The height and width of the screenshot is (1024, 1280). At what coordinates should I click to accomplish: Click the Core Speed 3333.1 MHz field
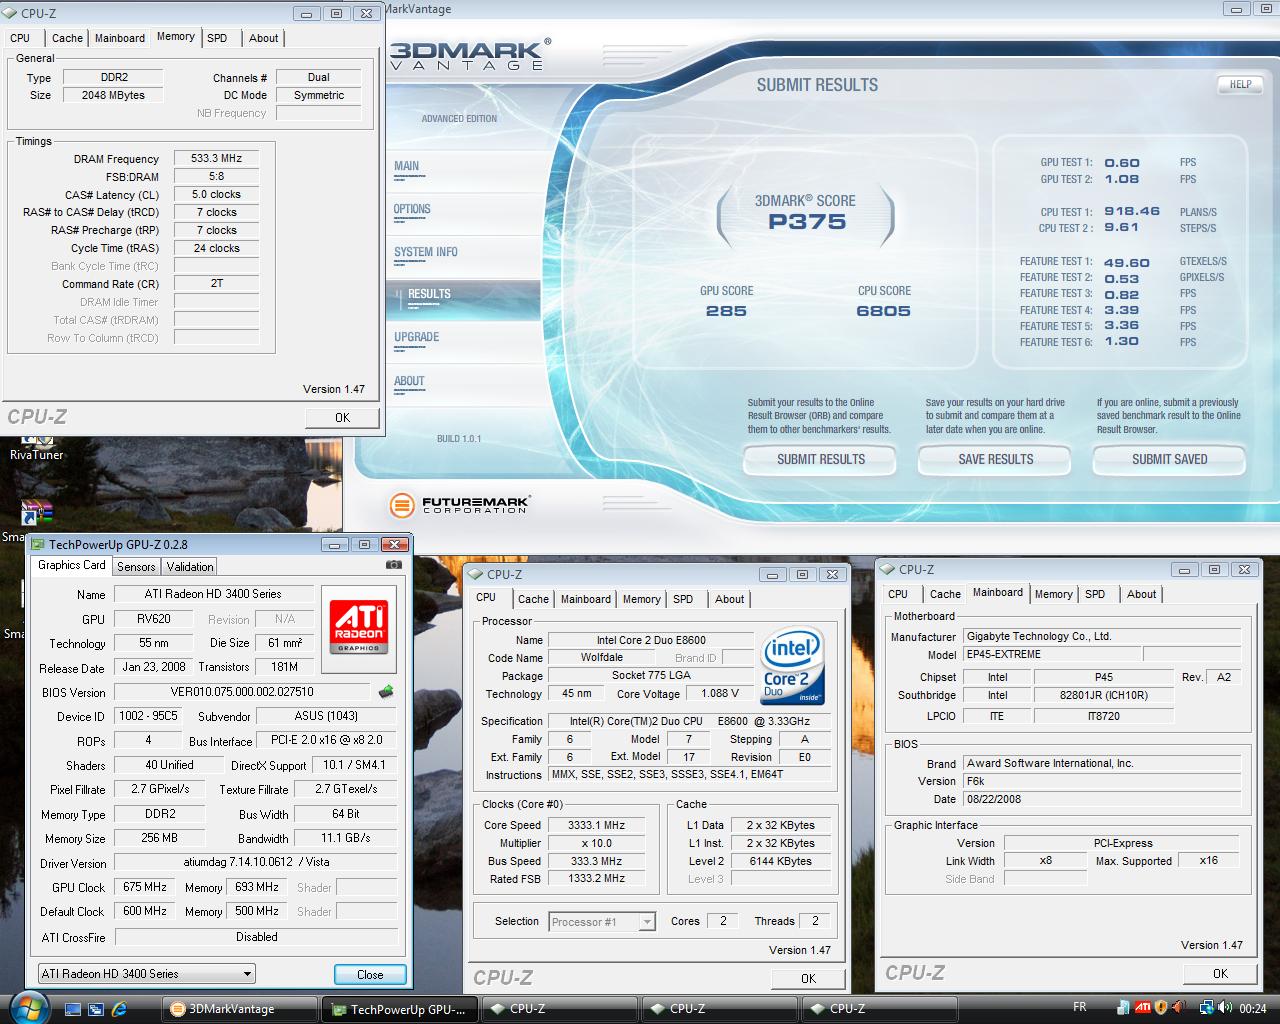pyautogui.click(x=596, y=825)
